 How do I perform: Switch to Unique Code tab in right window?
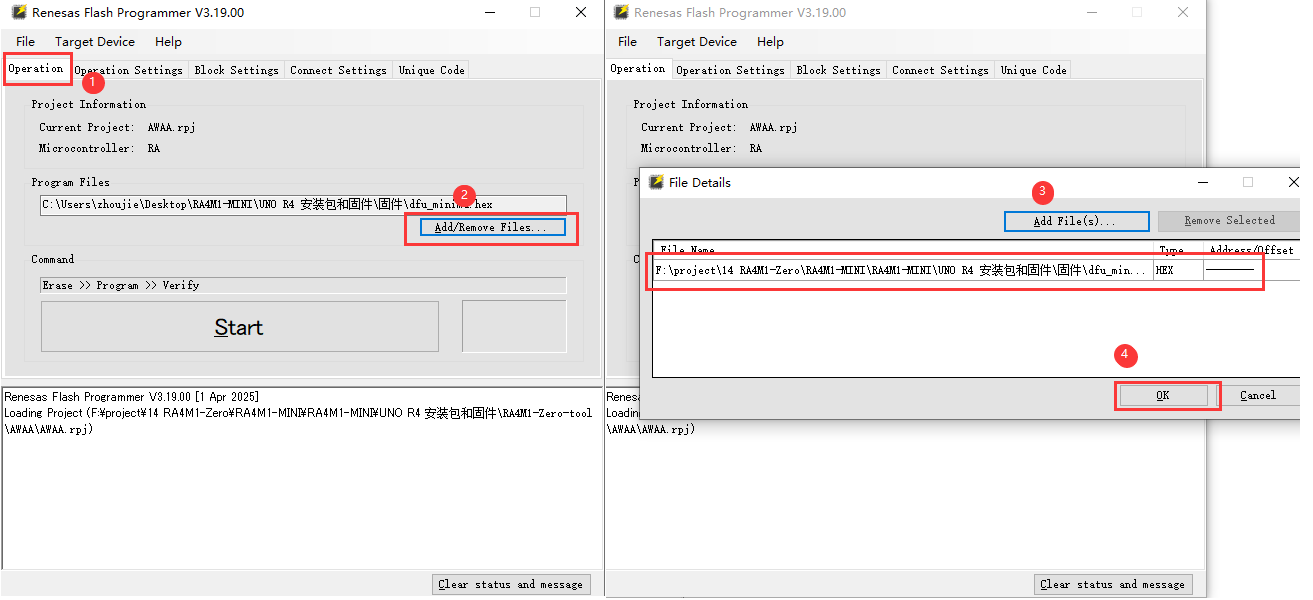[x=1033, y=70]
